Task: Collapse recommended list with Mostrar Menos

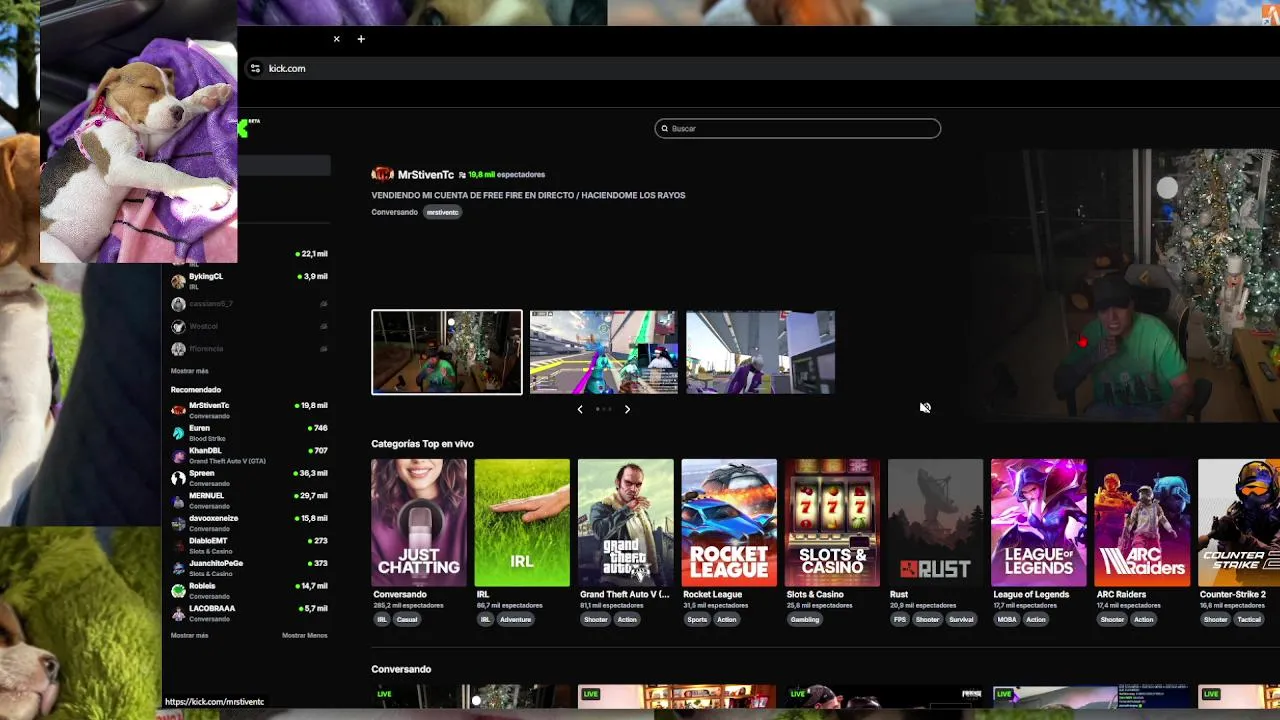Action: [x=304, y=635]
